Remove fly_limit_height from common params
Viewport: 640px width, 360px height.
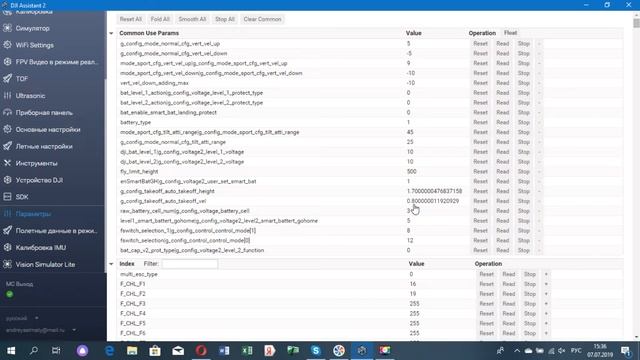coord(539,171)
